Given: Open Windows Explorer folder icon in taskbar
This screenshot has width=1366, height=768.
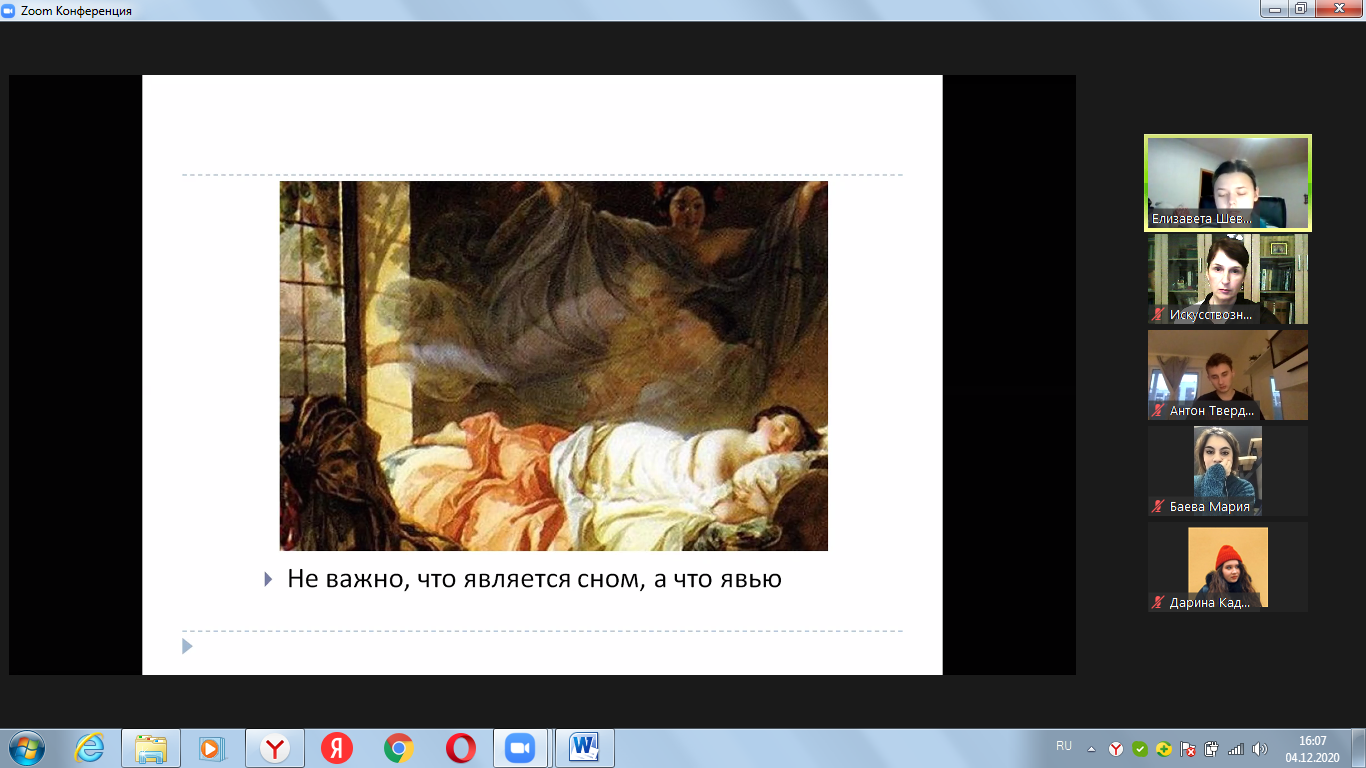Looking at the screenshot, I should tap(151, 748).
